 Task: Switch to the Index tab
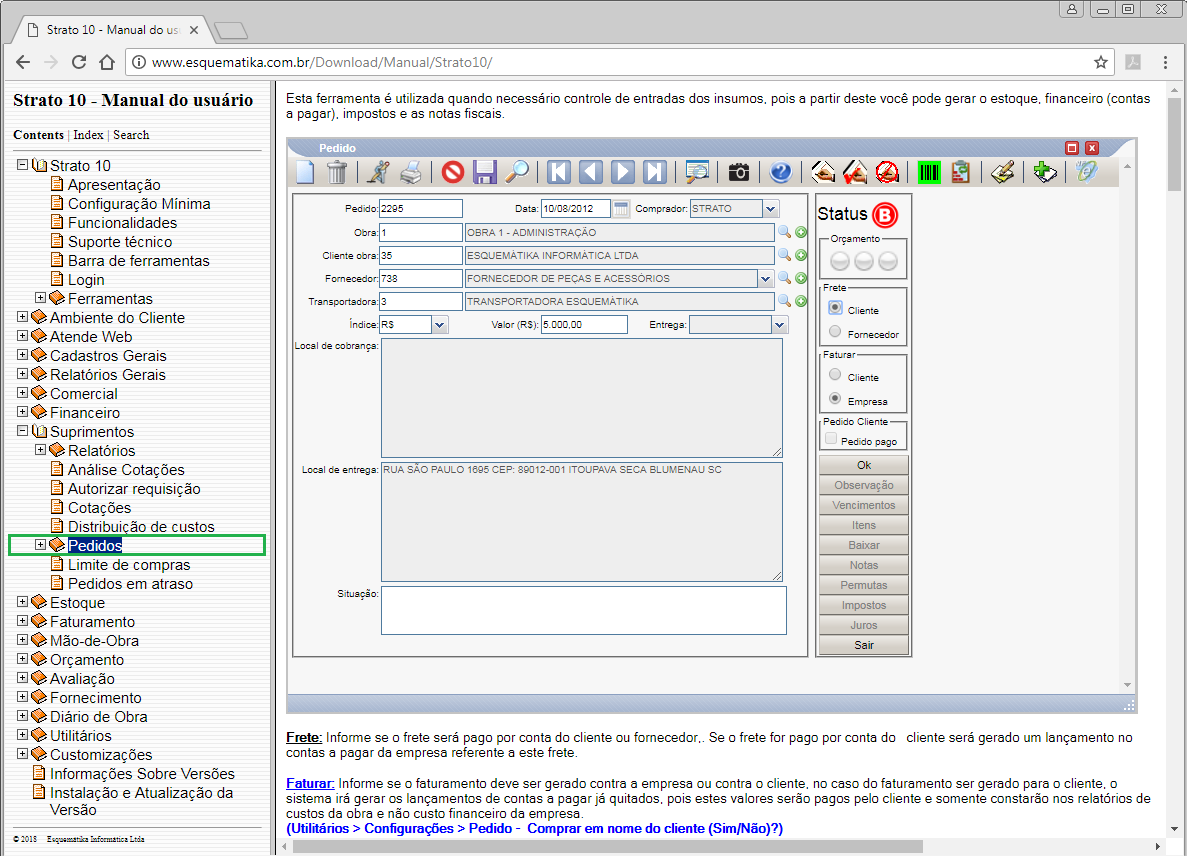[88, 135]
